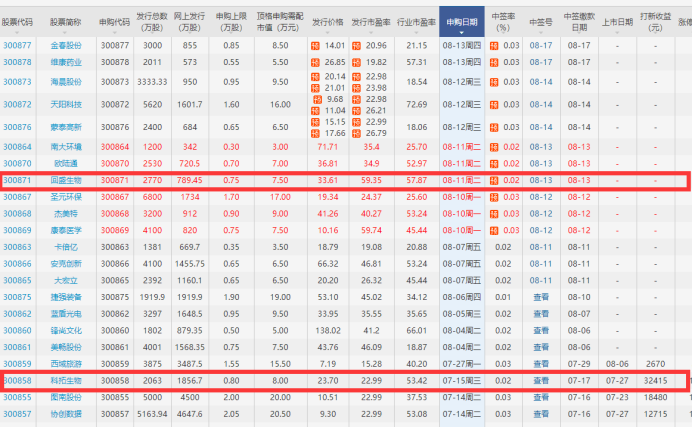Click the 中签率 预 icon in the 300873 row
Screen dimensions: 692x427
pos(494,82)
